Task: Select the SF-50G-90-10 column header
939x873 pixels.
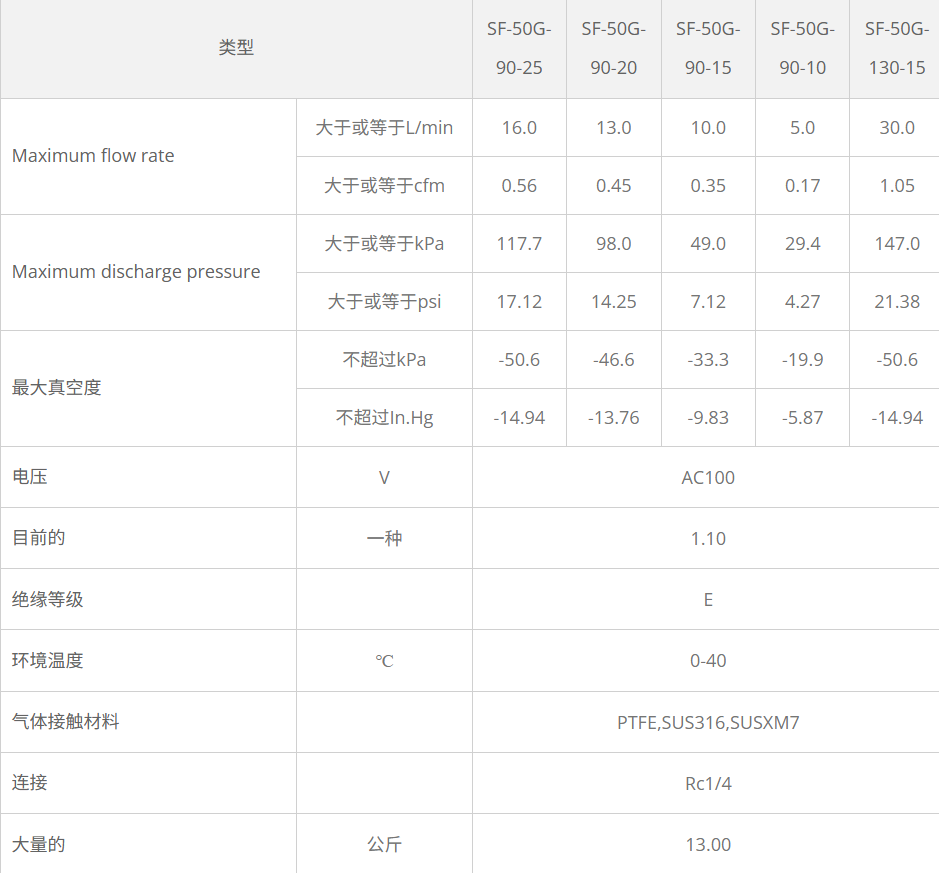Action: click(x=801, y=48)
